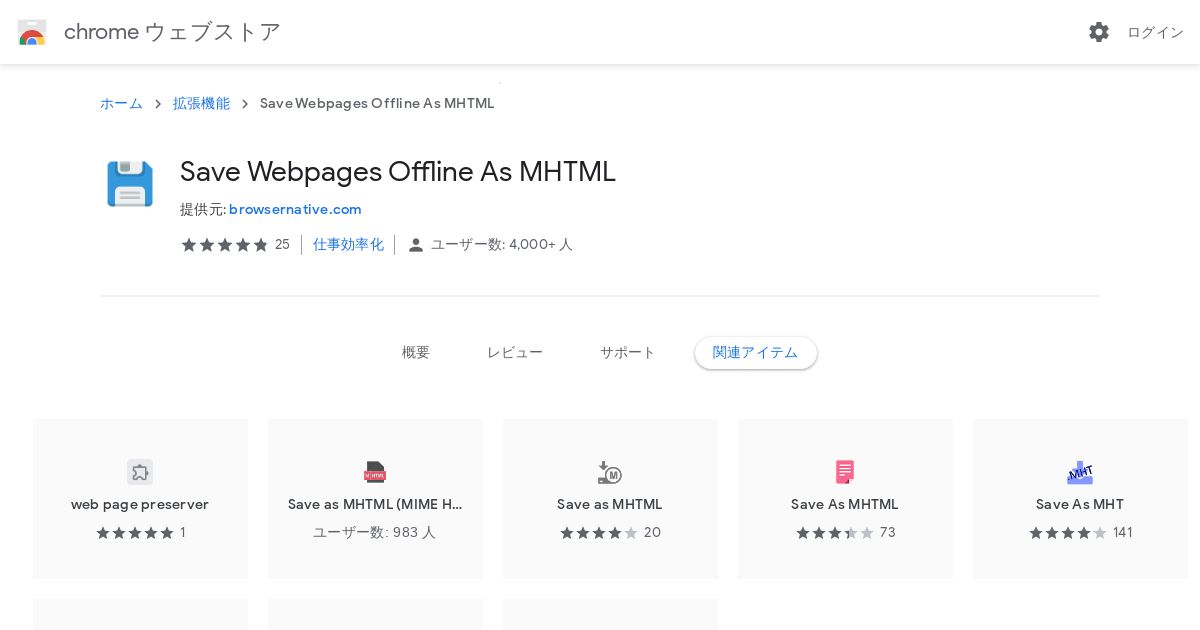The width and height of the screenshot is (1200, 630).
Task: Click the ログイン sign-in link
Action: [x=1155, y=32]
